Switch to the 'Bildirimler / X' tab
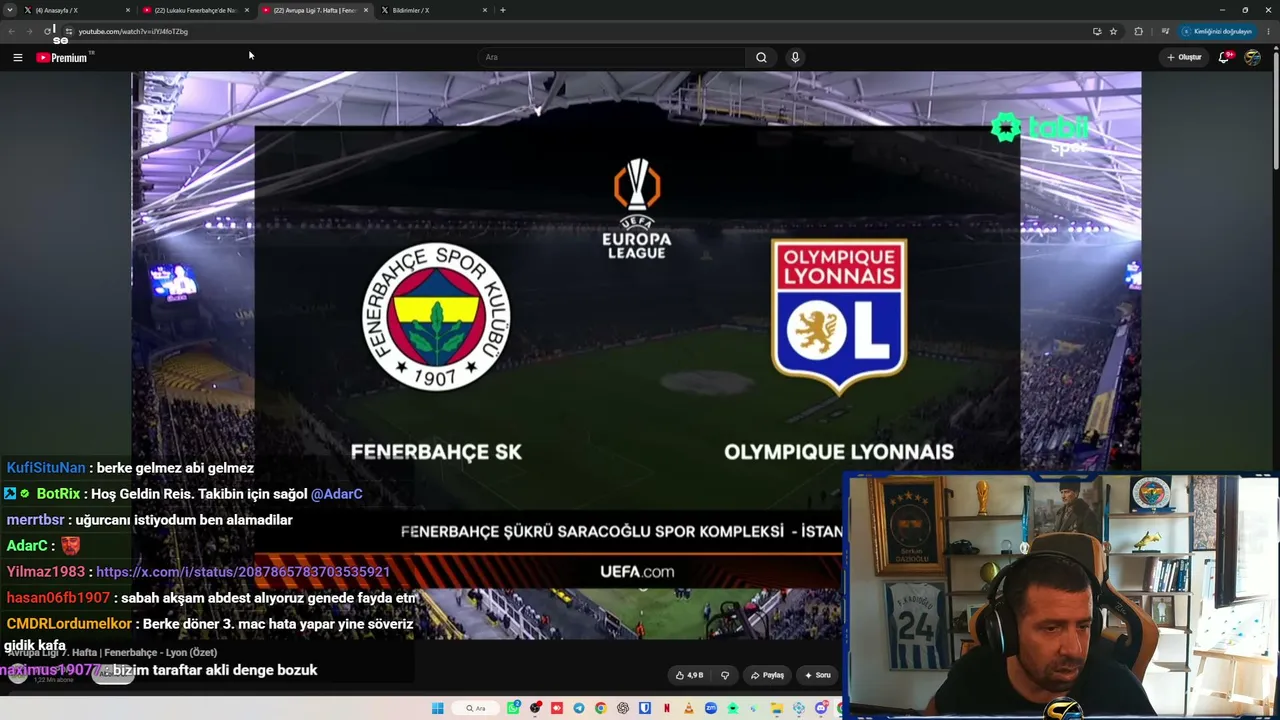Image resolution: width=1280 pixels, height=720 pixels. 434,10
